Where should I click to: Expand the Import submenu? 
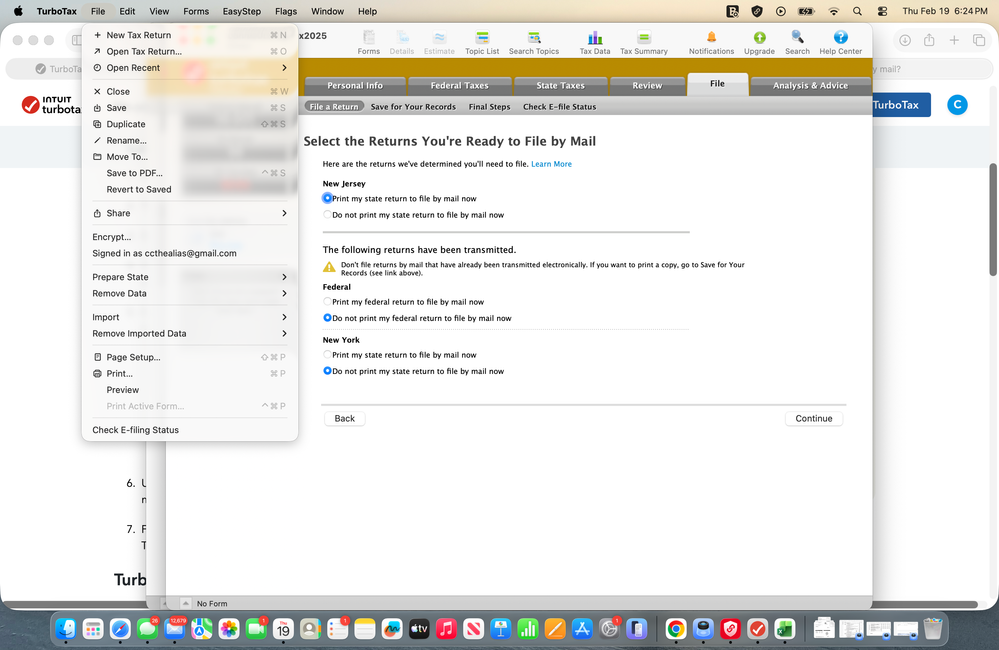tap(190, 317)
